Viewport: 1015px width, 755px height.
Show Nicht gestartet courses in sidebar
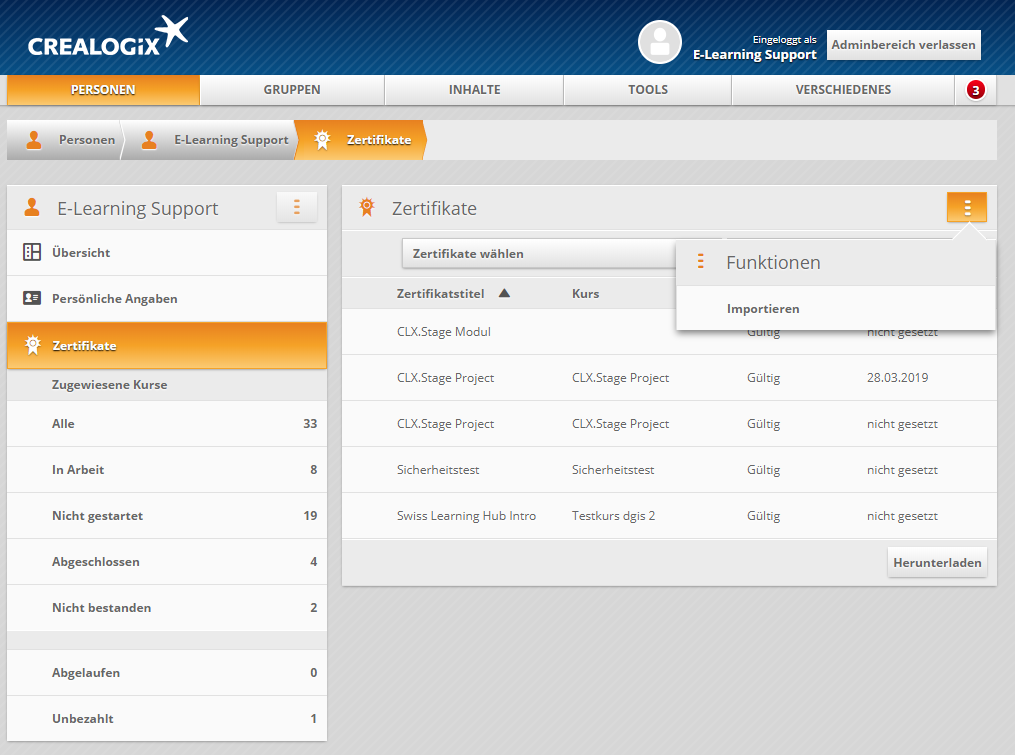pos(97,516)
